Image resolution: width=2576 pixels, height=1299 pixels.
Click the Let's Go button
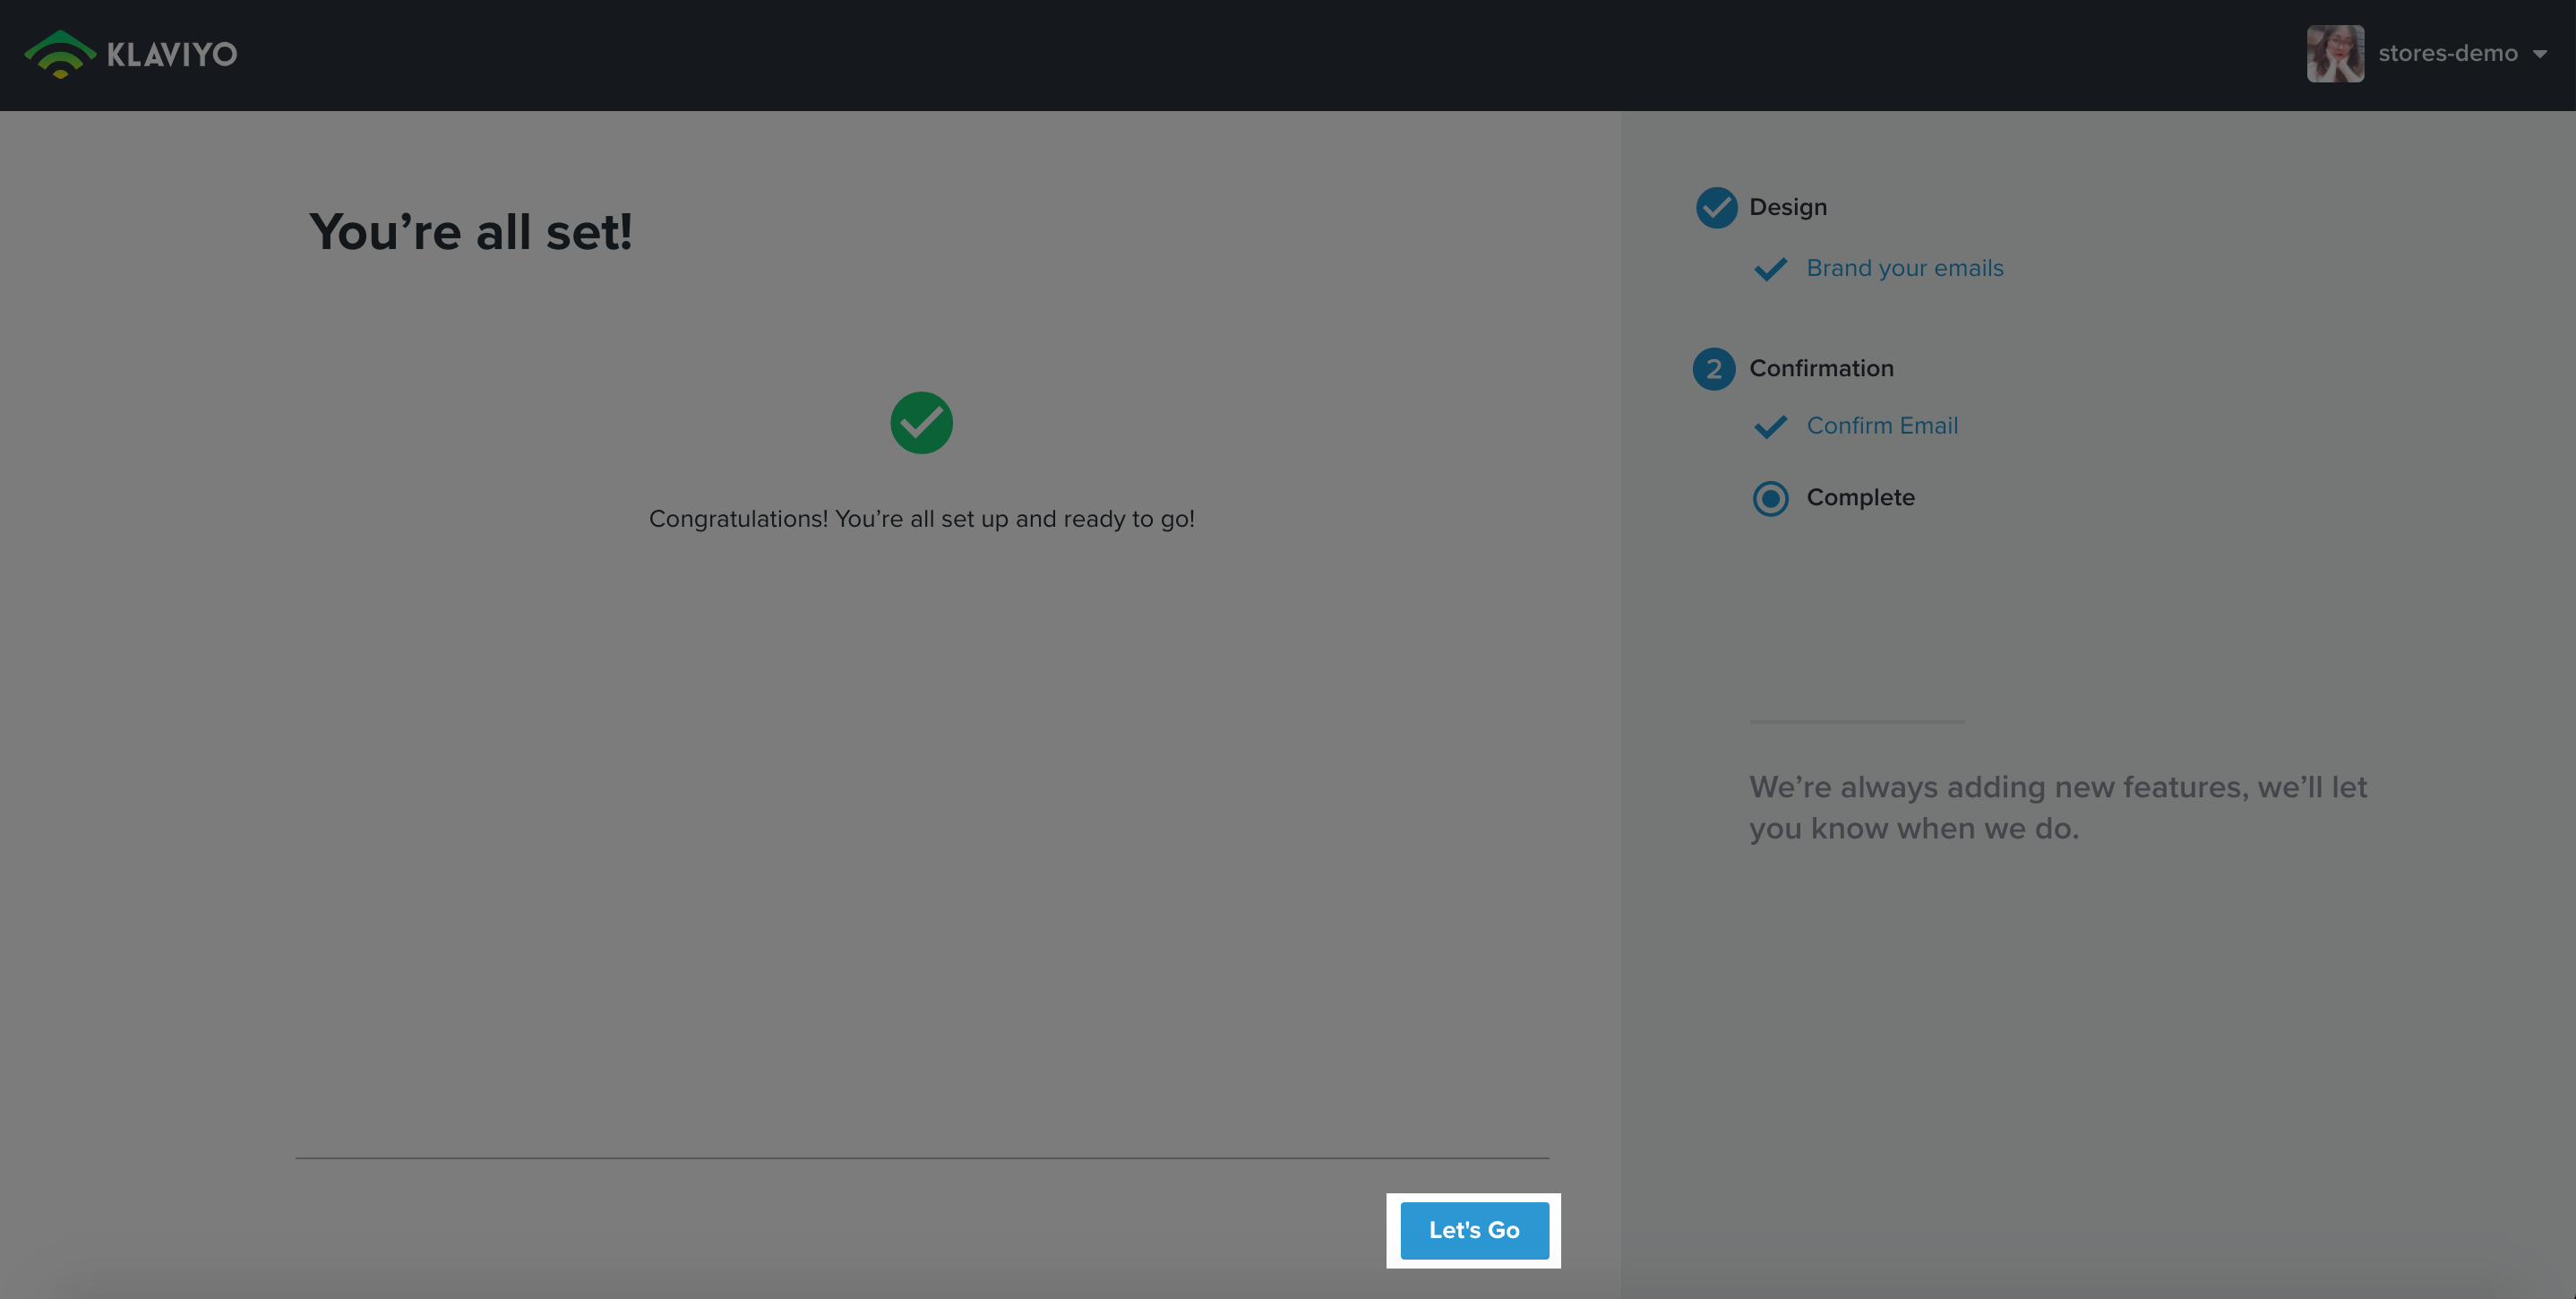pos(1474,1230)
